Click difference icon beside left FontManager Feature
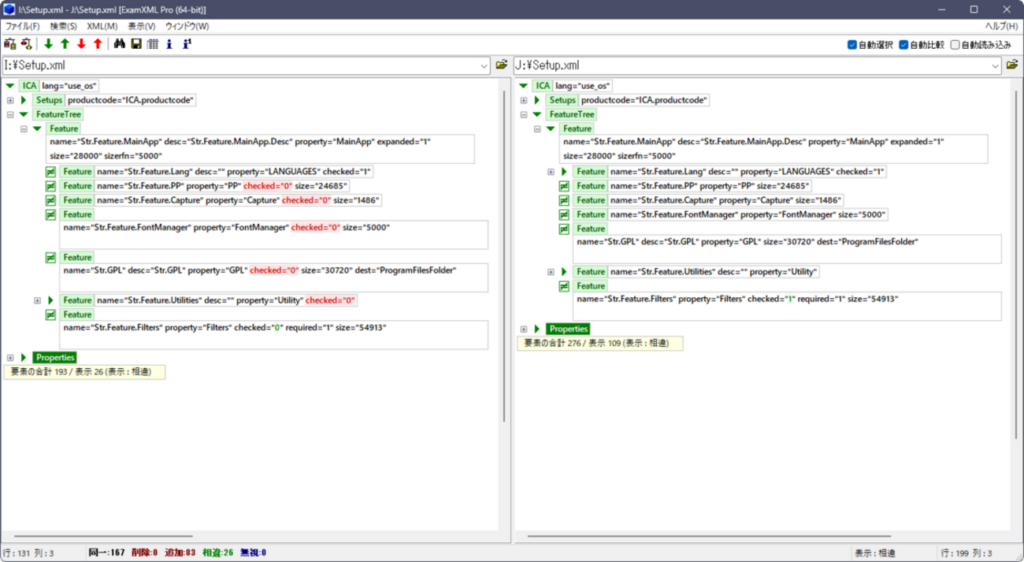1024x562 pixels. click(50, 215)
